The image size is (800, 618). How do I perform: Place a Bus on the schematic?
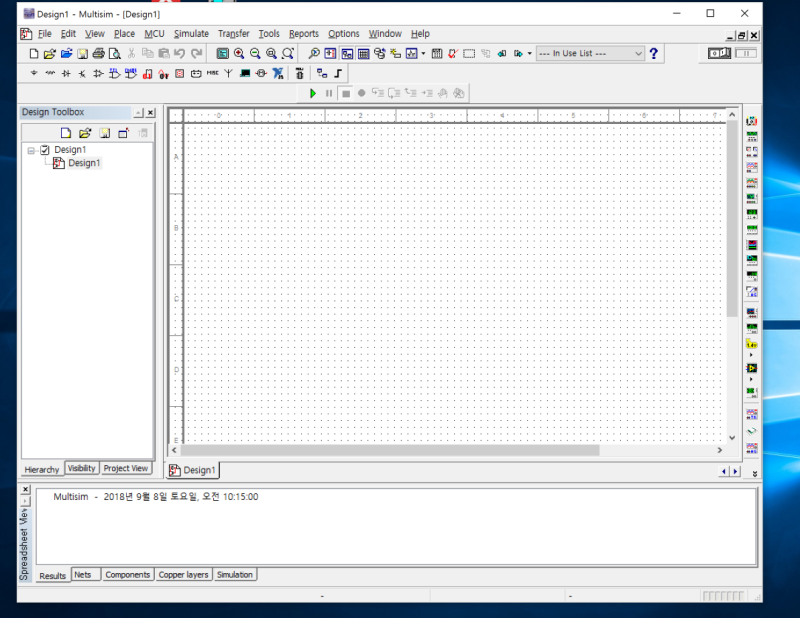[x=338, y=73]
